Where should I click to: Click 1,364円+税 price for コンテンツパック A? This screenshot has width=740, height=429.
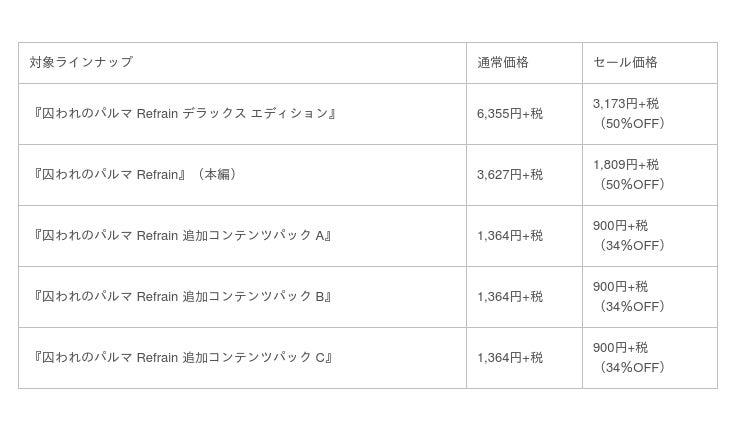510,236
